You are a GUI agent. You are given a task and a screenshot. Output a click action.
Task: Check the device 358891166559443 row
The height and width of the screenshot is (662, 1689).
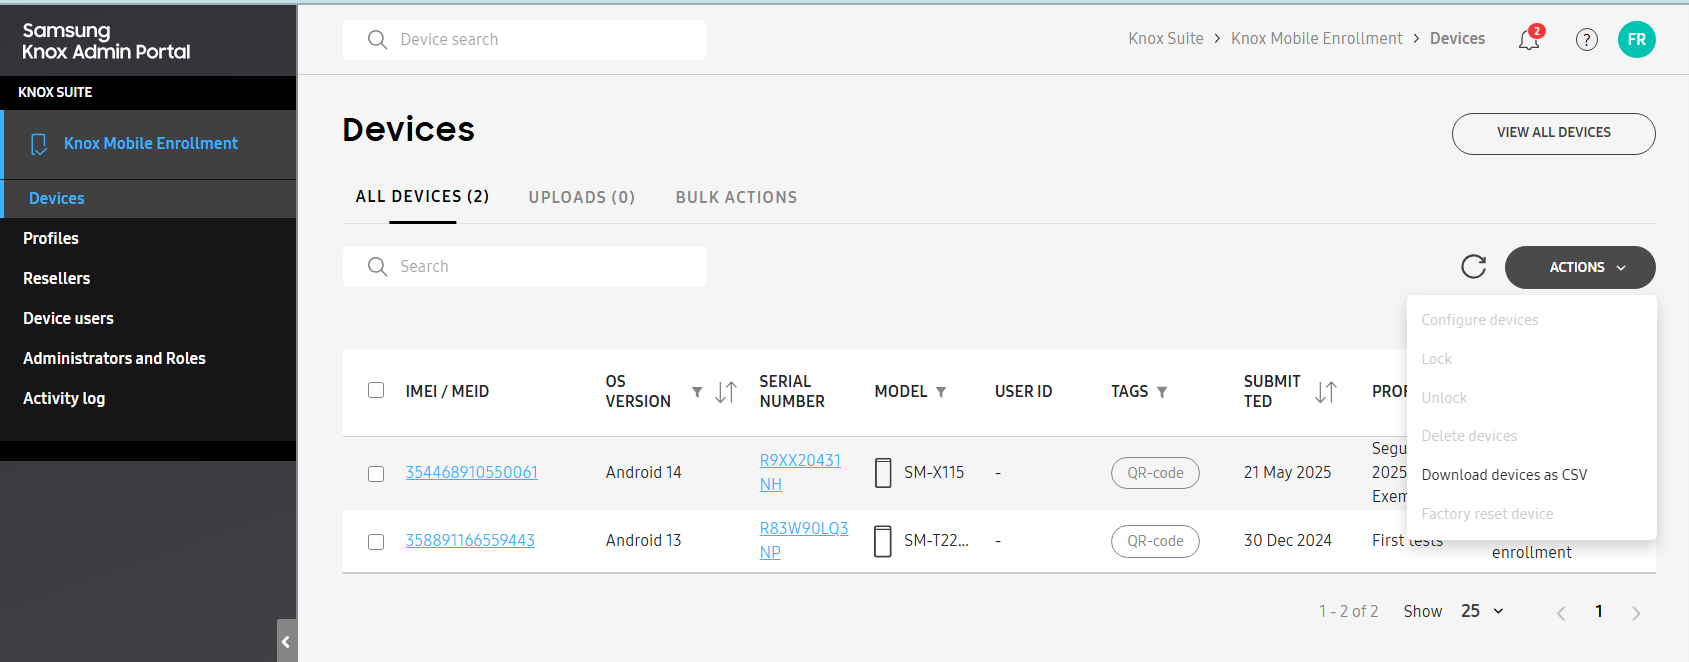(376, 542)
